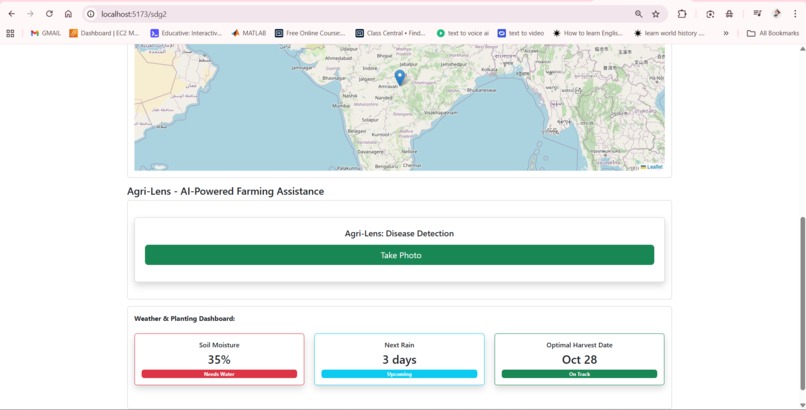Click Mumbai on the map
Screen dimensions: 806x410
pyautogui.click(x=341, y=106)
